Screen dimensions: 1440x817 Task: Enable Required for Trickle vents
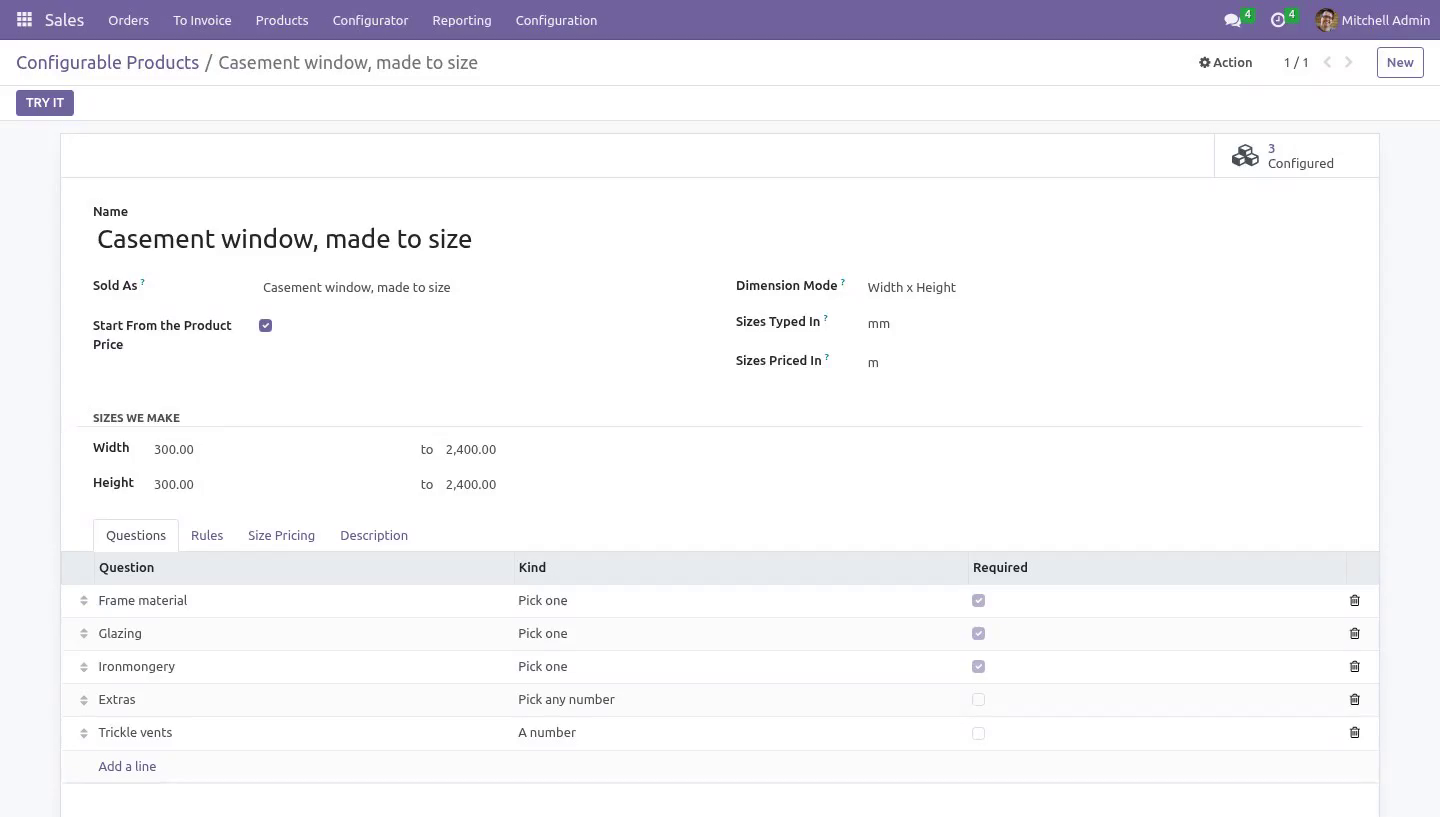[x=978, y=733]
